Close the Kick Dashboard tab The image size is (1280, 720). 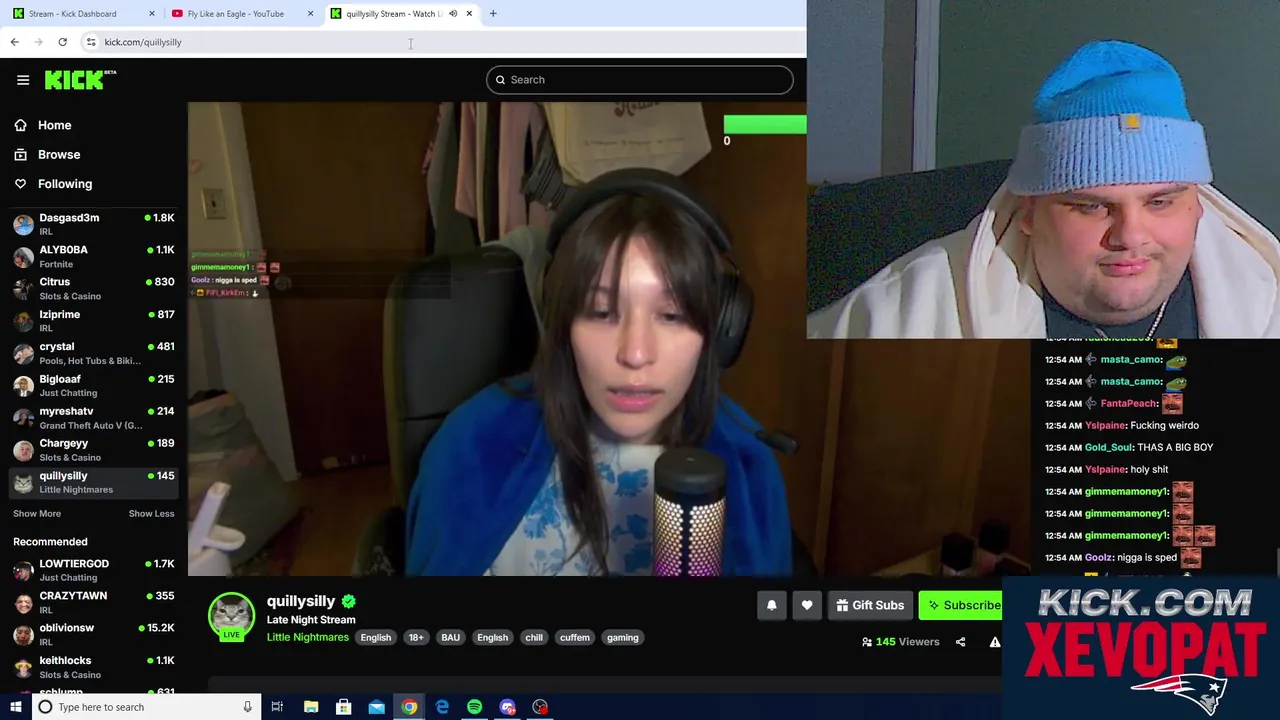[x=152, y=13]
